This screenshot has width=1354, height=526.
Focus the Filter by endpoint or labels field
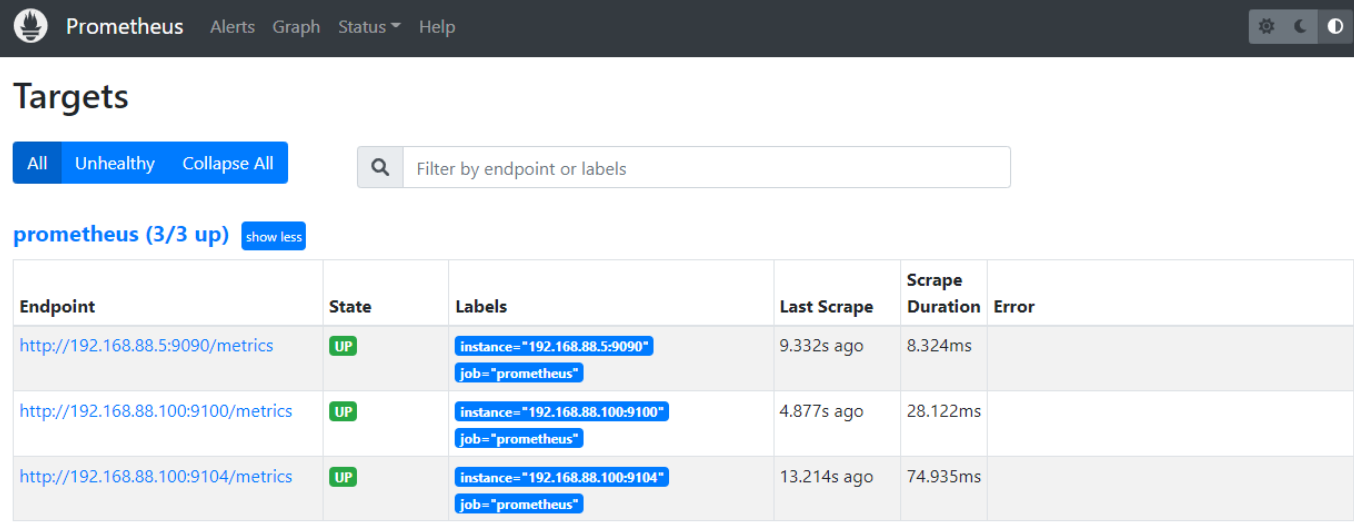[x=706, y=168]
